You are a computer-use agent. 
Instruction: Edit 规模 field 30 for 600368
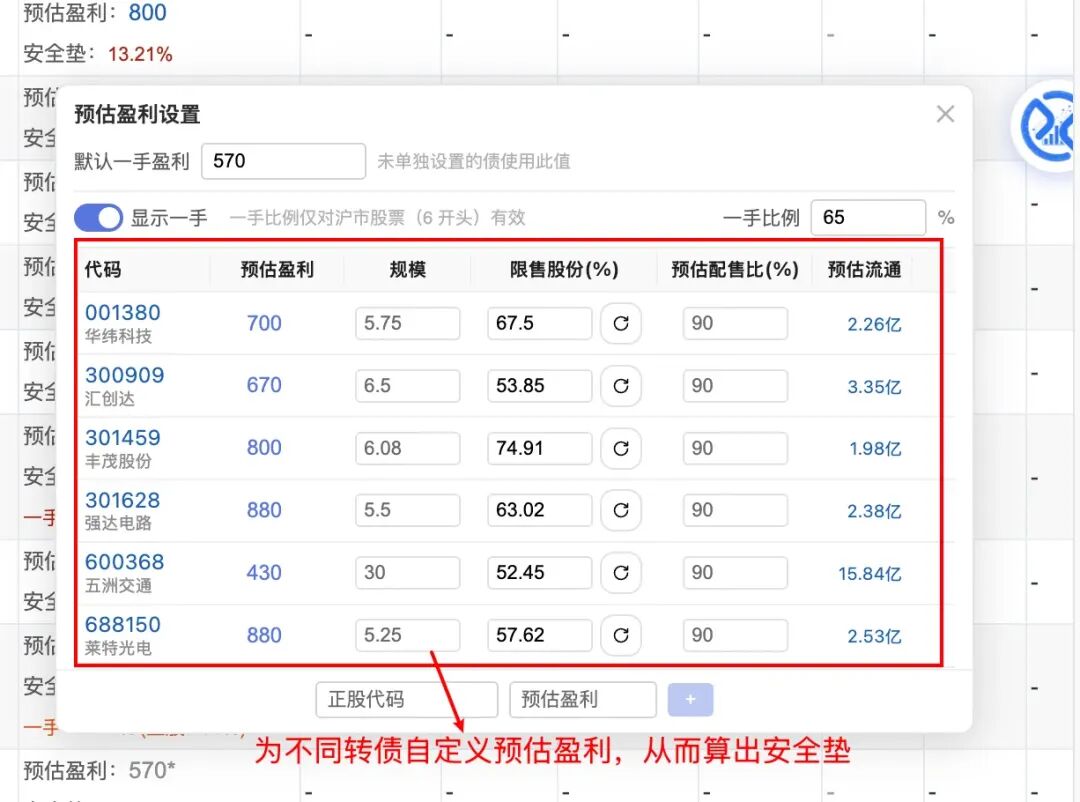(x=408, y=573)
